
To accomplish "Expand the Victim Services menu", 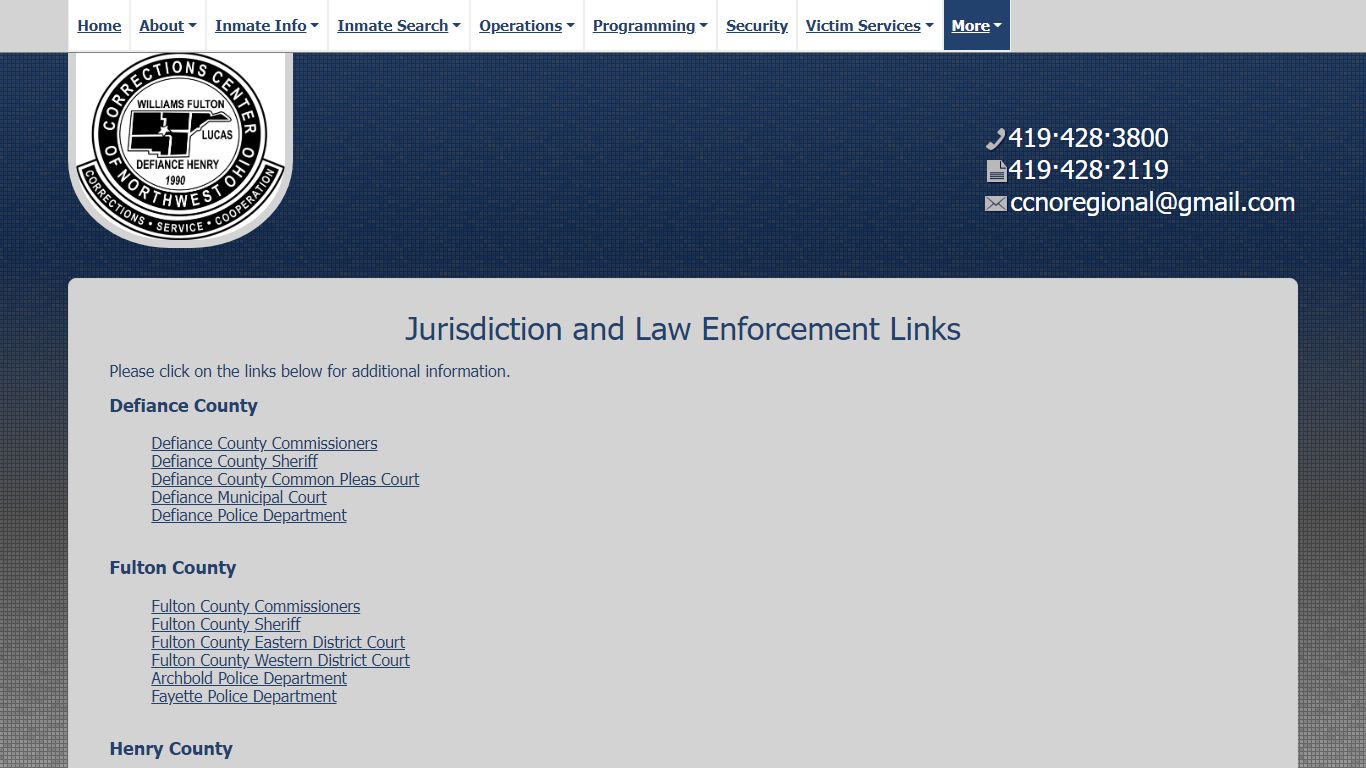I will pos(870,26).
